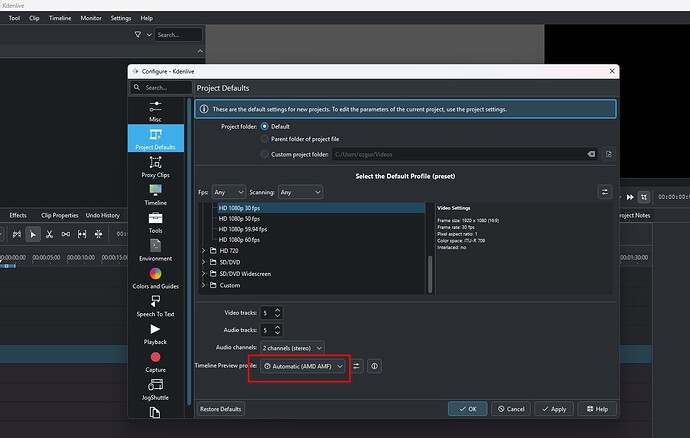Open the Clip menu
Viewport: 690px width, 438px height.
(x=34, y=18)
